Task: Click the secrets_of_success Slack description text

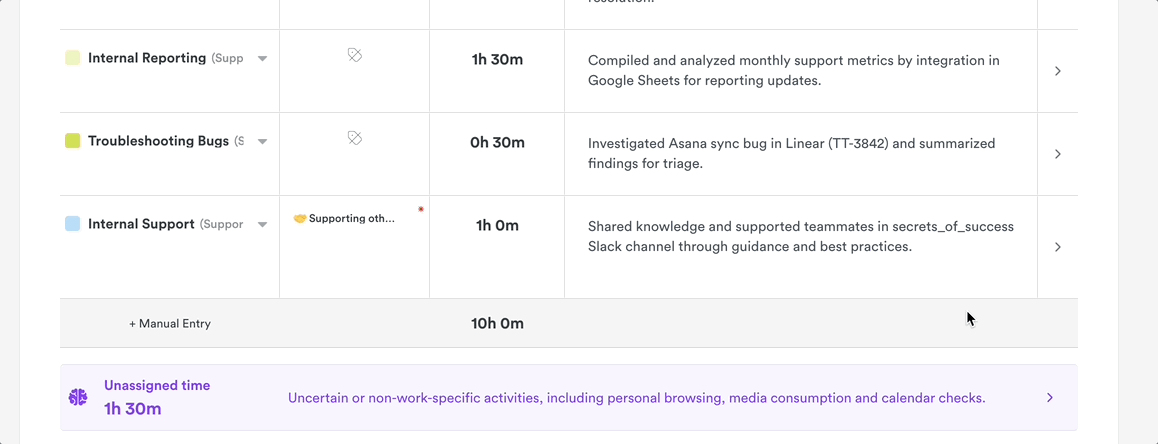Action: point(800,236)
